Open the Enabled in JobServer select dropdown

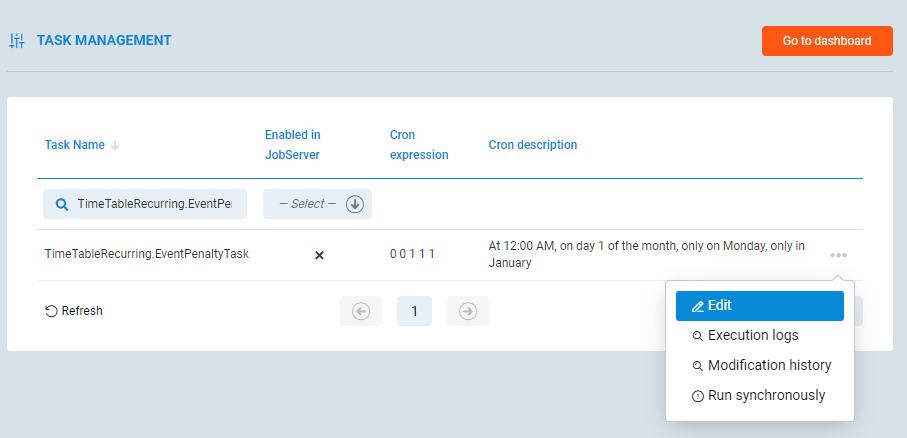pyautogui.click(x=308, y=204)
